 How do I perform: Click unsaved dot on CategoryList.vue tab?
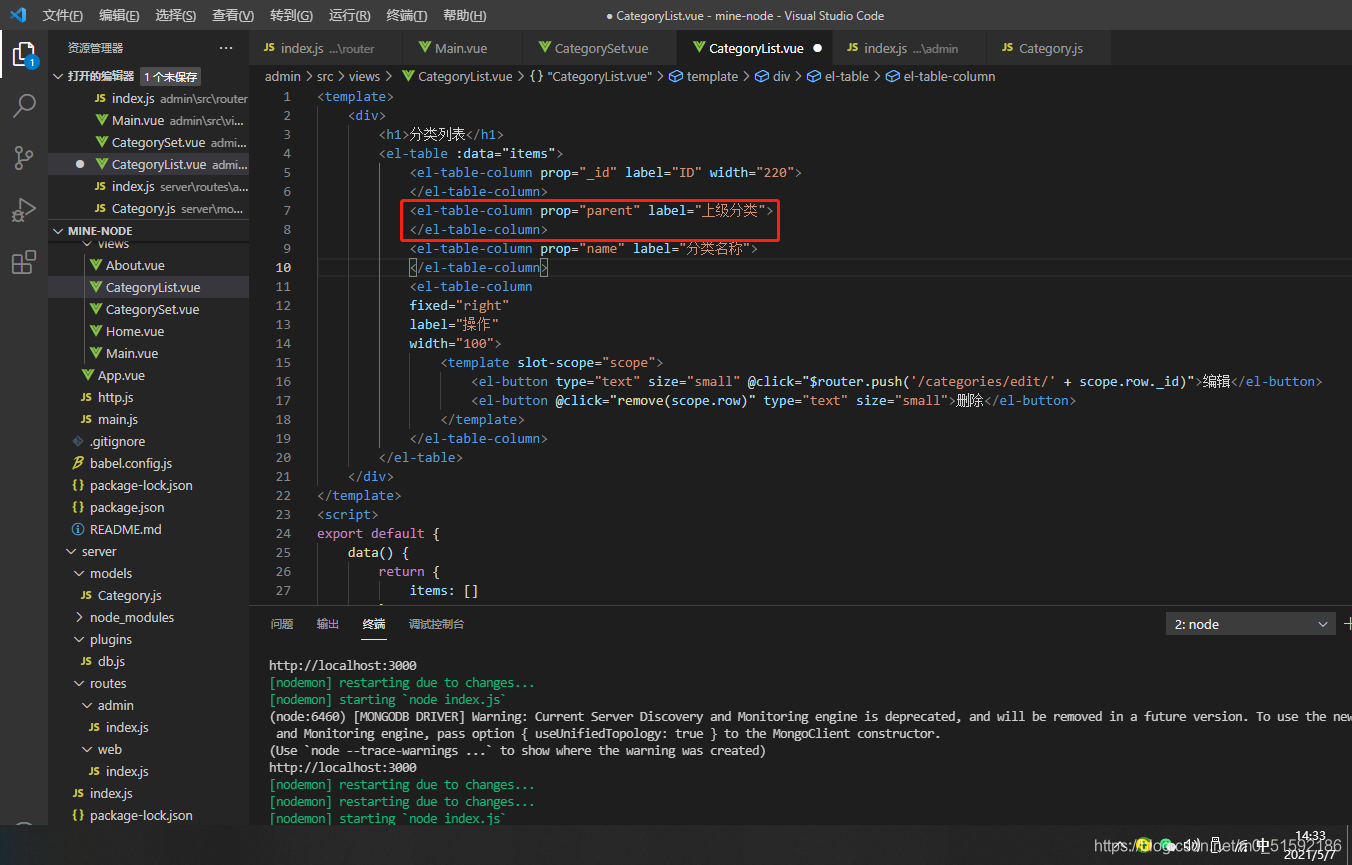pyautogui.click(x=817, y=48)
